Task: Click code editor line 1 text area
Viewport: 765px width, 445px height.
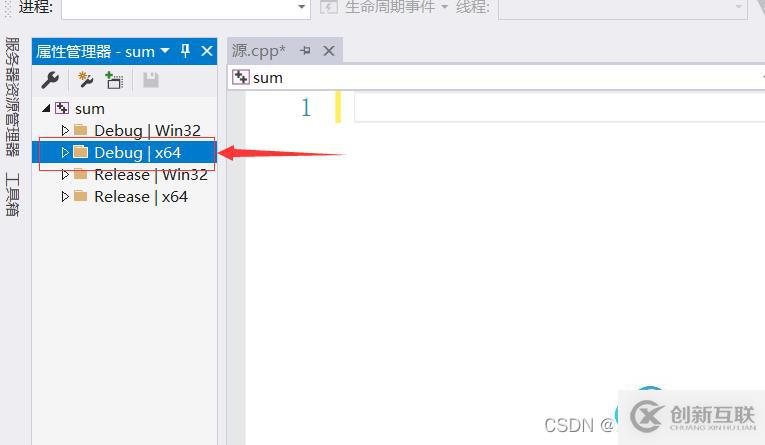Action: coord(559,107)
